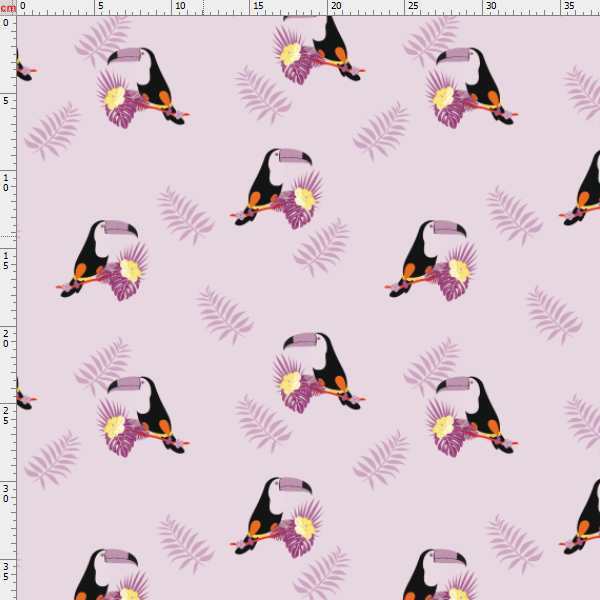This screenshot has width=600, height=600.
Task: Click the 5 label on vertical ruler
Action: 6,101
